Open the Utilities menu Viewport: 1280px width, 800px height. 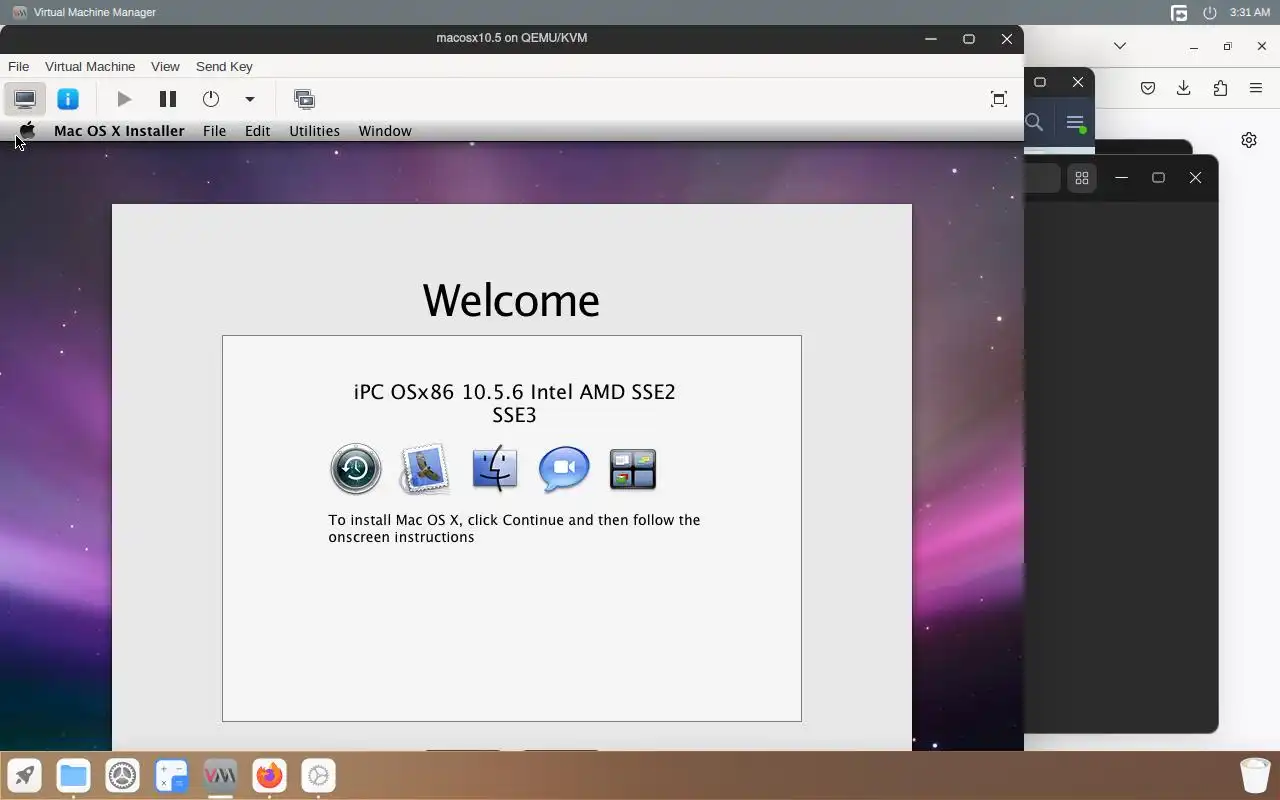[314, 131]
